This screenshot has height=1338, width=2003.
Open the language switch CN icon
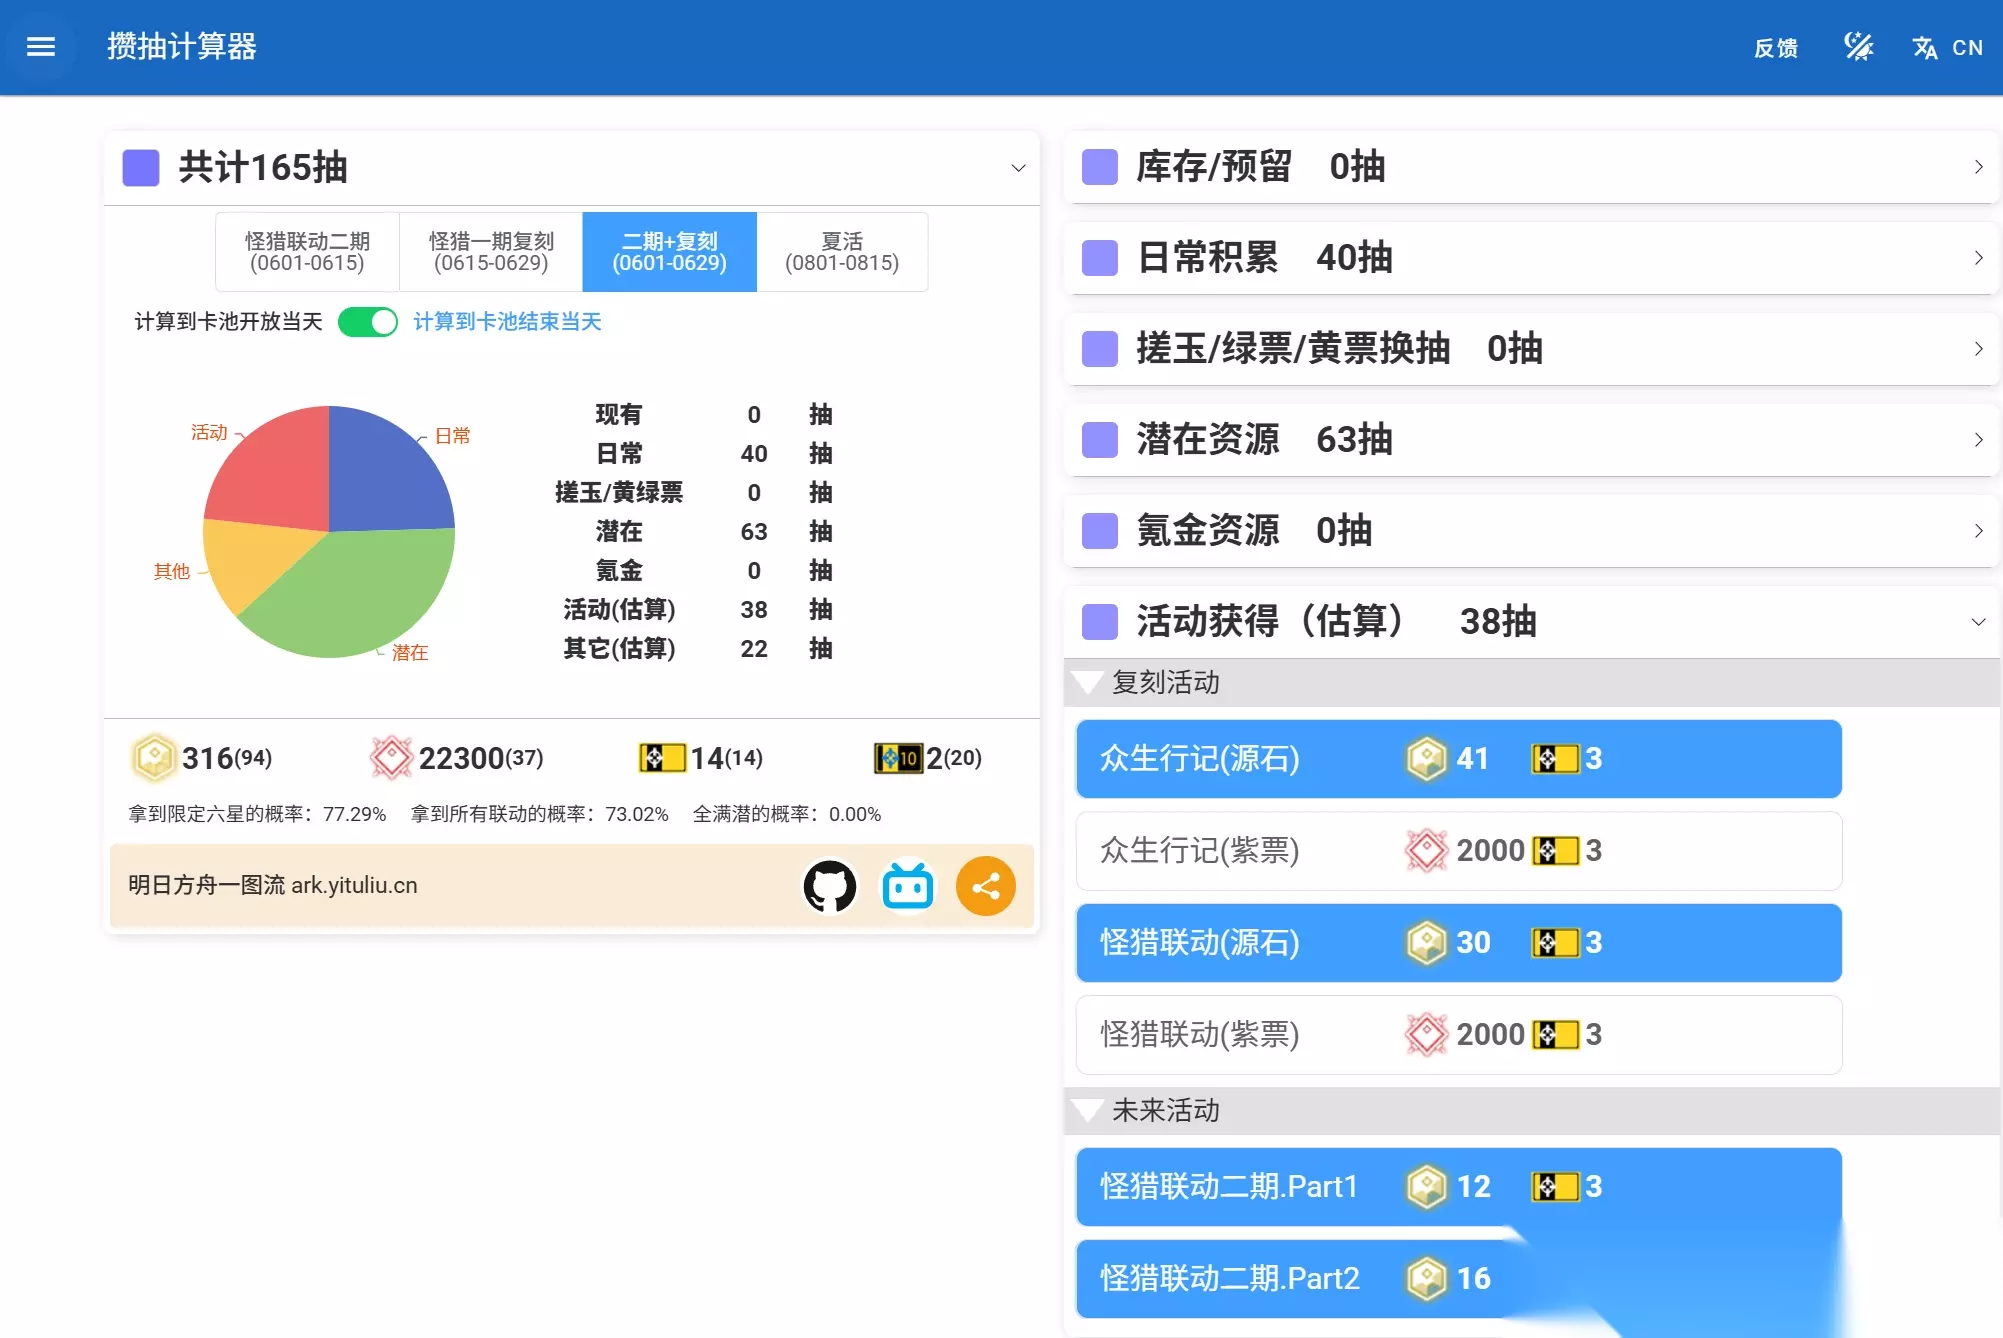(x=1947, y=47)
